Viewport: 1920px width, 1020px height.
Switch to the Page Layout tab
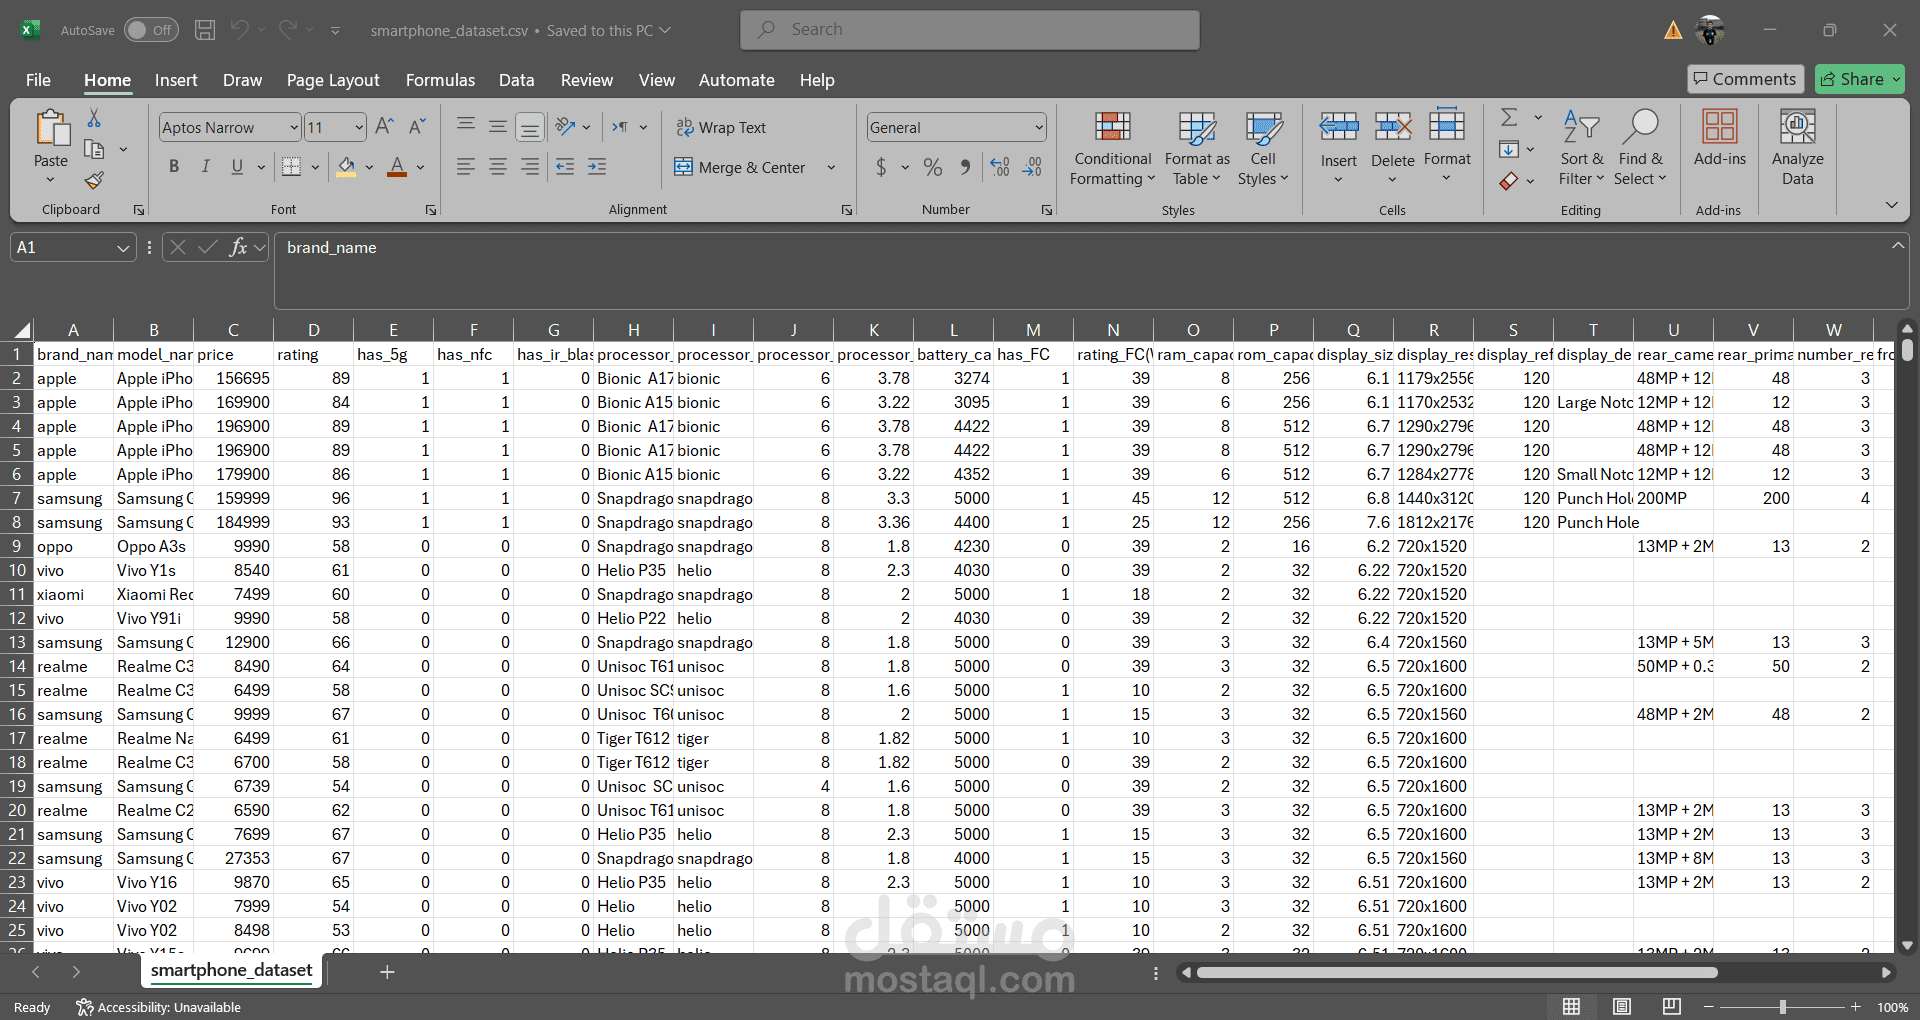[x=333, y=80]
